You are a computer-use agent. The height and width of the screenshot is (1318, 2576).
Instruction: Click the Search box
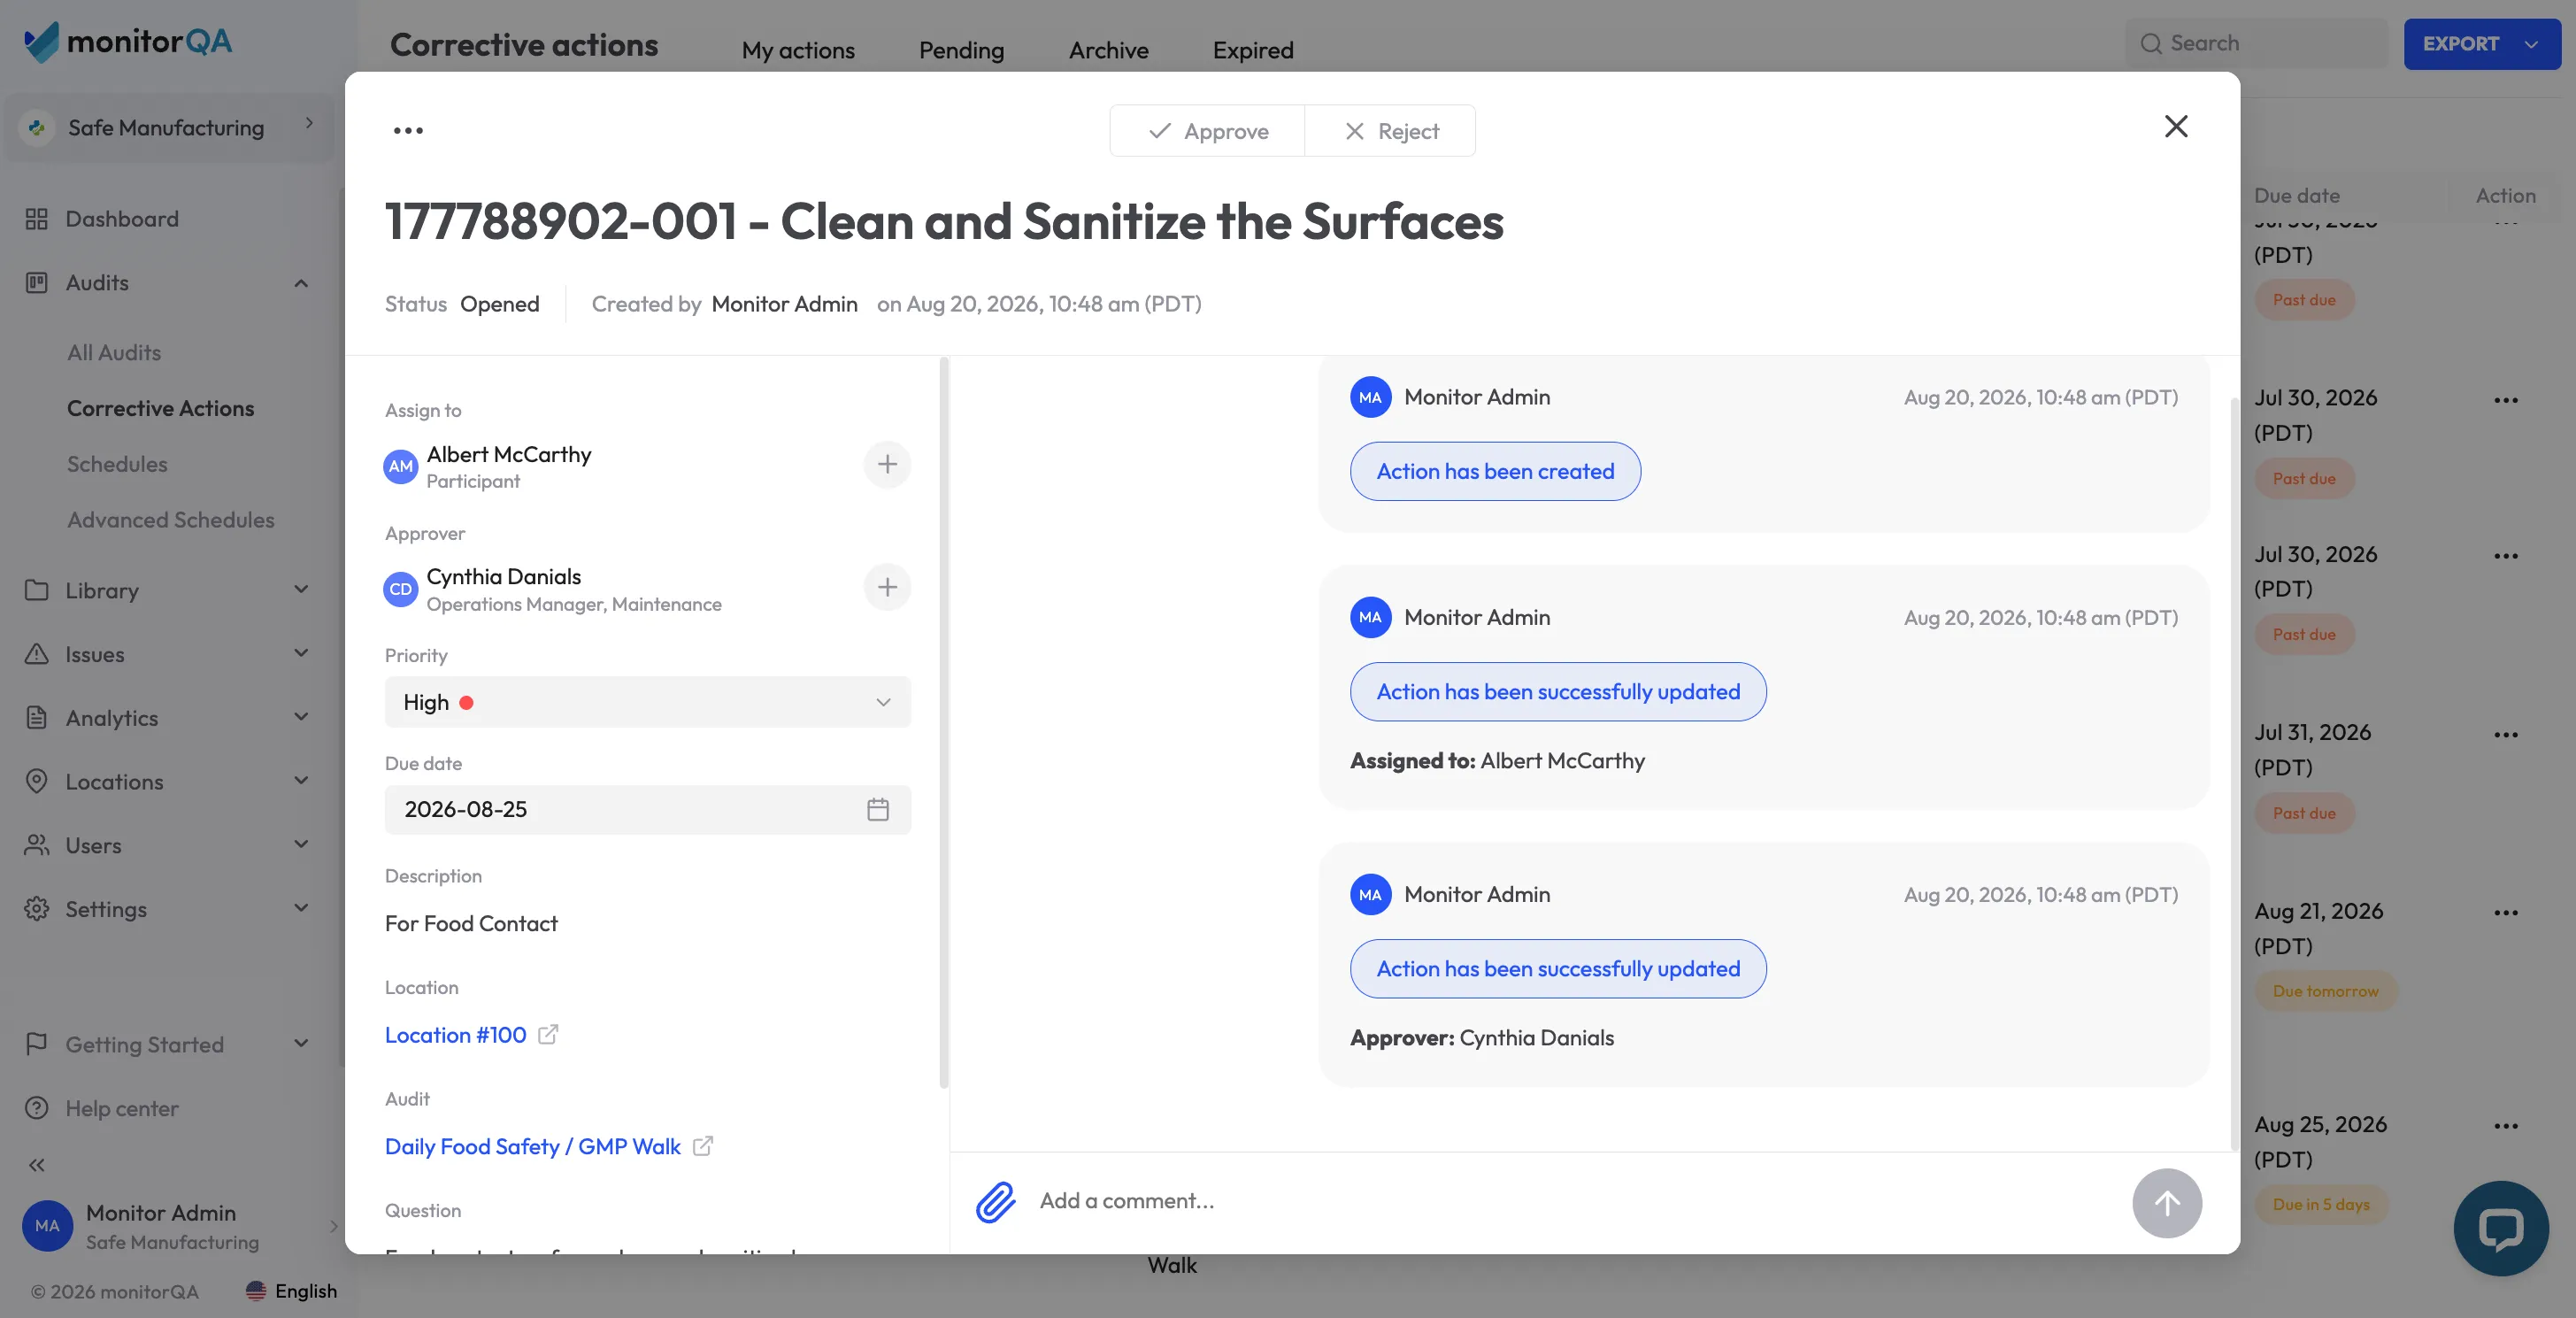pos(2257,43)
